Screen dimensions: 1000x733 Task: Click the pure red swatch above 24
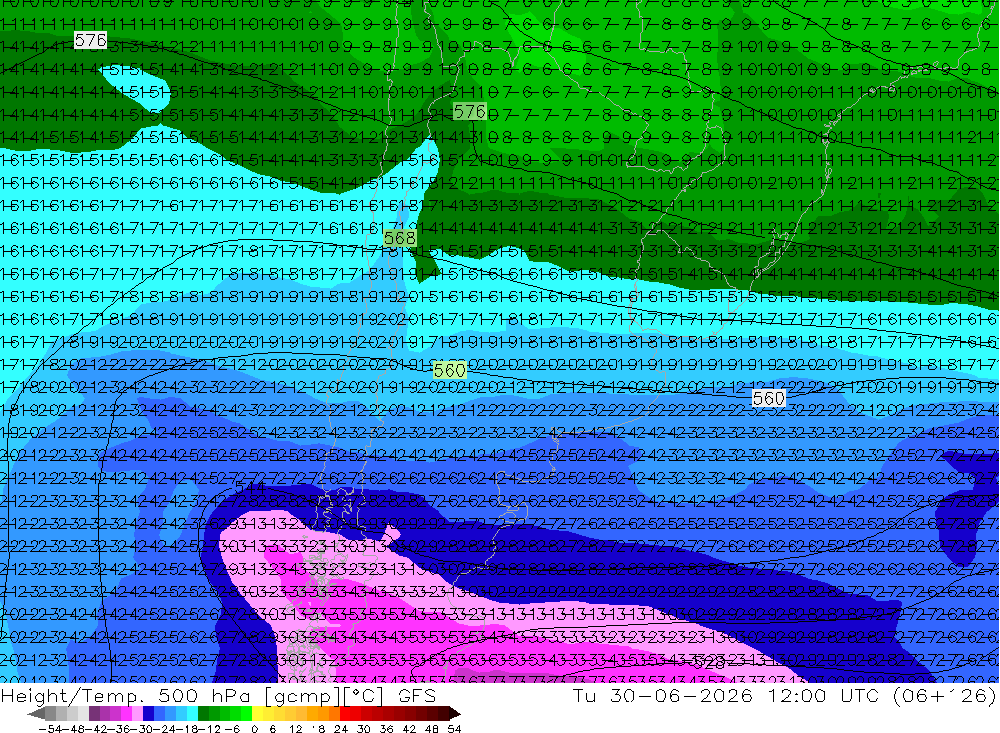345,714
